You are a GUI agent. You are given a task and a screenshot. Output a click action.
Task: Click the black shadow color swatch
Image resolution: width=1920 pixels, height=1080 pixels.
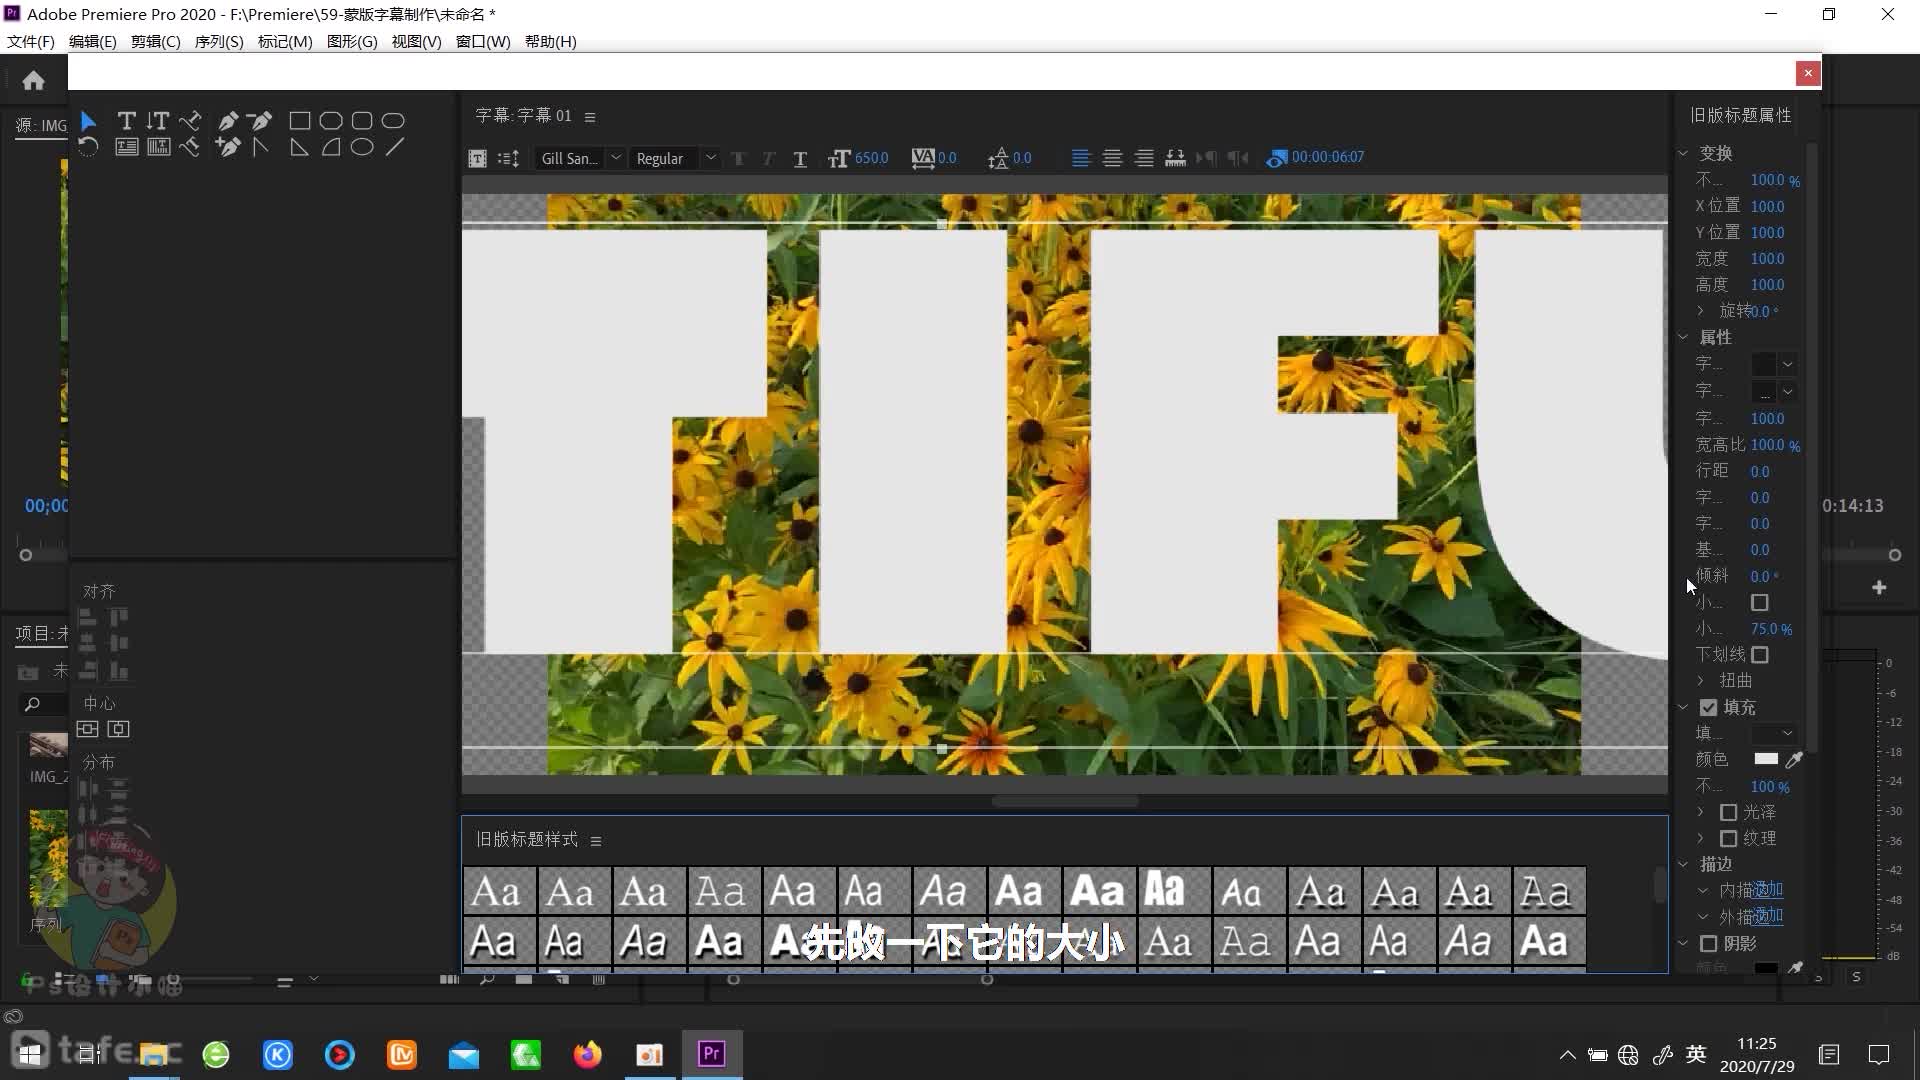1766,968
